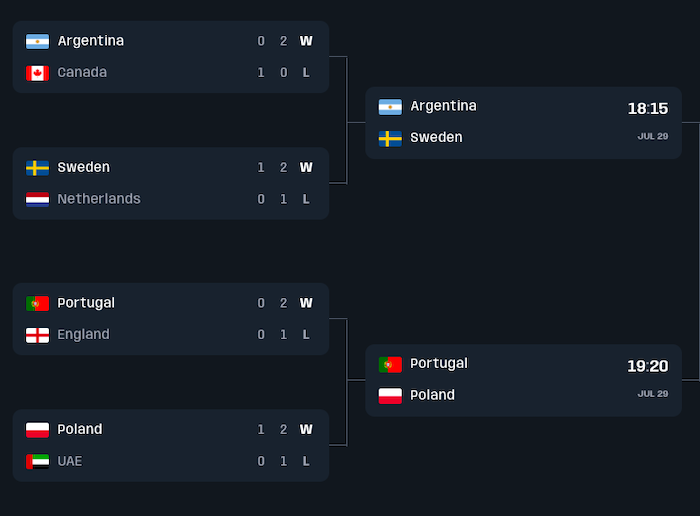Open the Netherlands team link
Screen dimensions: 700x516
point(99,199)
